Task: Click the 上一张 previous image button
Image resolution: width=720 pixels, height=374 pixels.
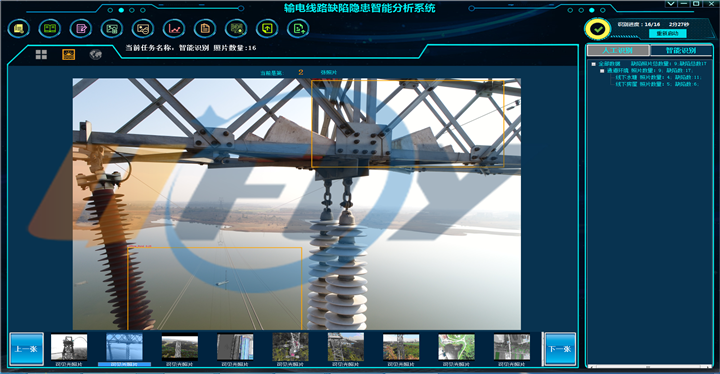Action: point(27,349)
